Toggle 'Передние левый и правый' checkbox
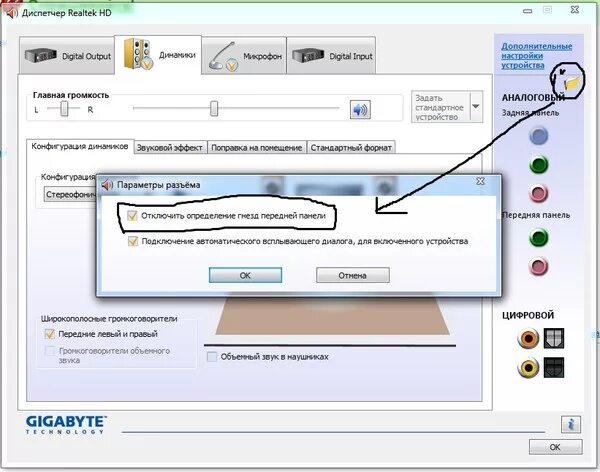This screenshot has height=472, width=600. tap(50, 334)
